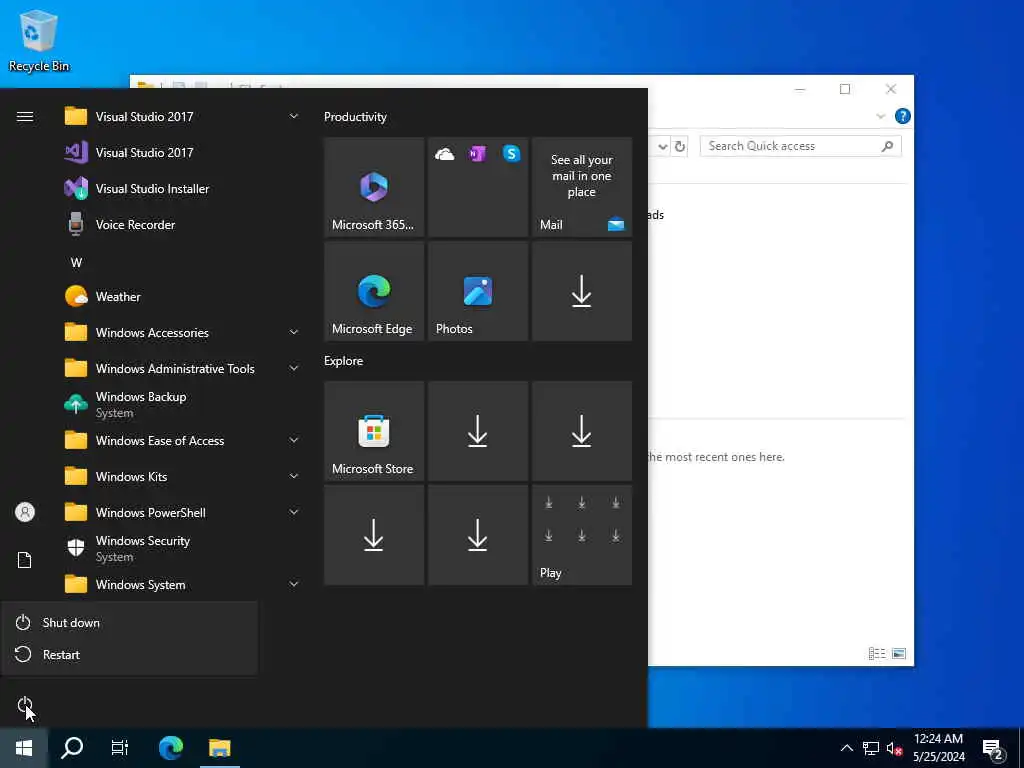
Task: Switch to File Explorer on the taskbar
Action: [x=220, y=748]
